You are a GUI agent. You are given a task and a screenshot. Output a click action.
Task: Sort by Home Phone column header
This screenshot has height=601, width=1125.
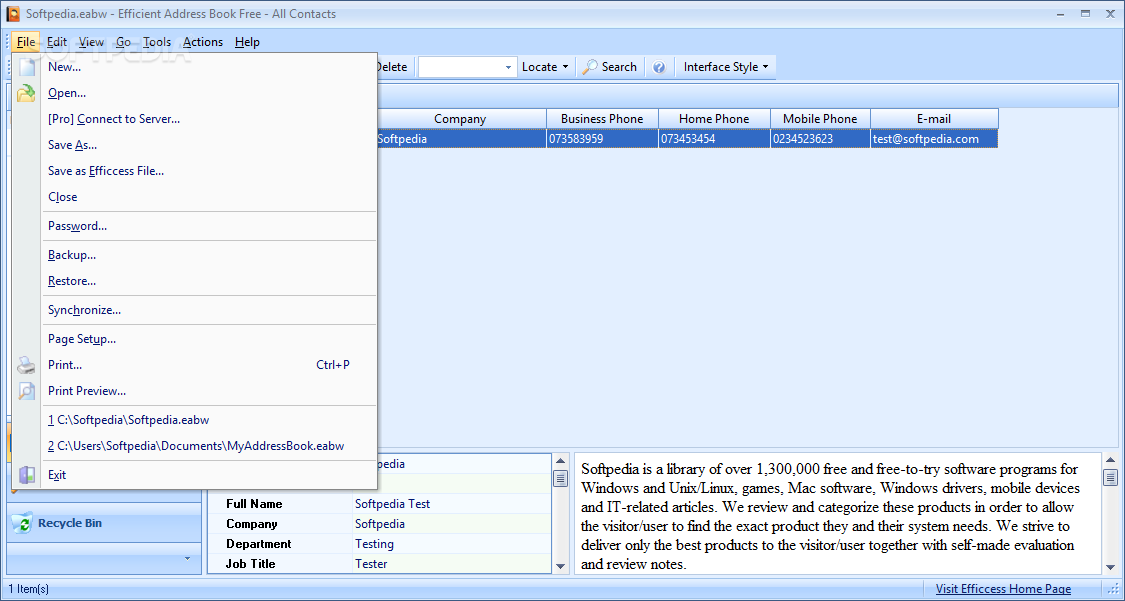click(714, 118)
